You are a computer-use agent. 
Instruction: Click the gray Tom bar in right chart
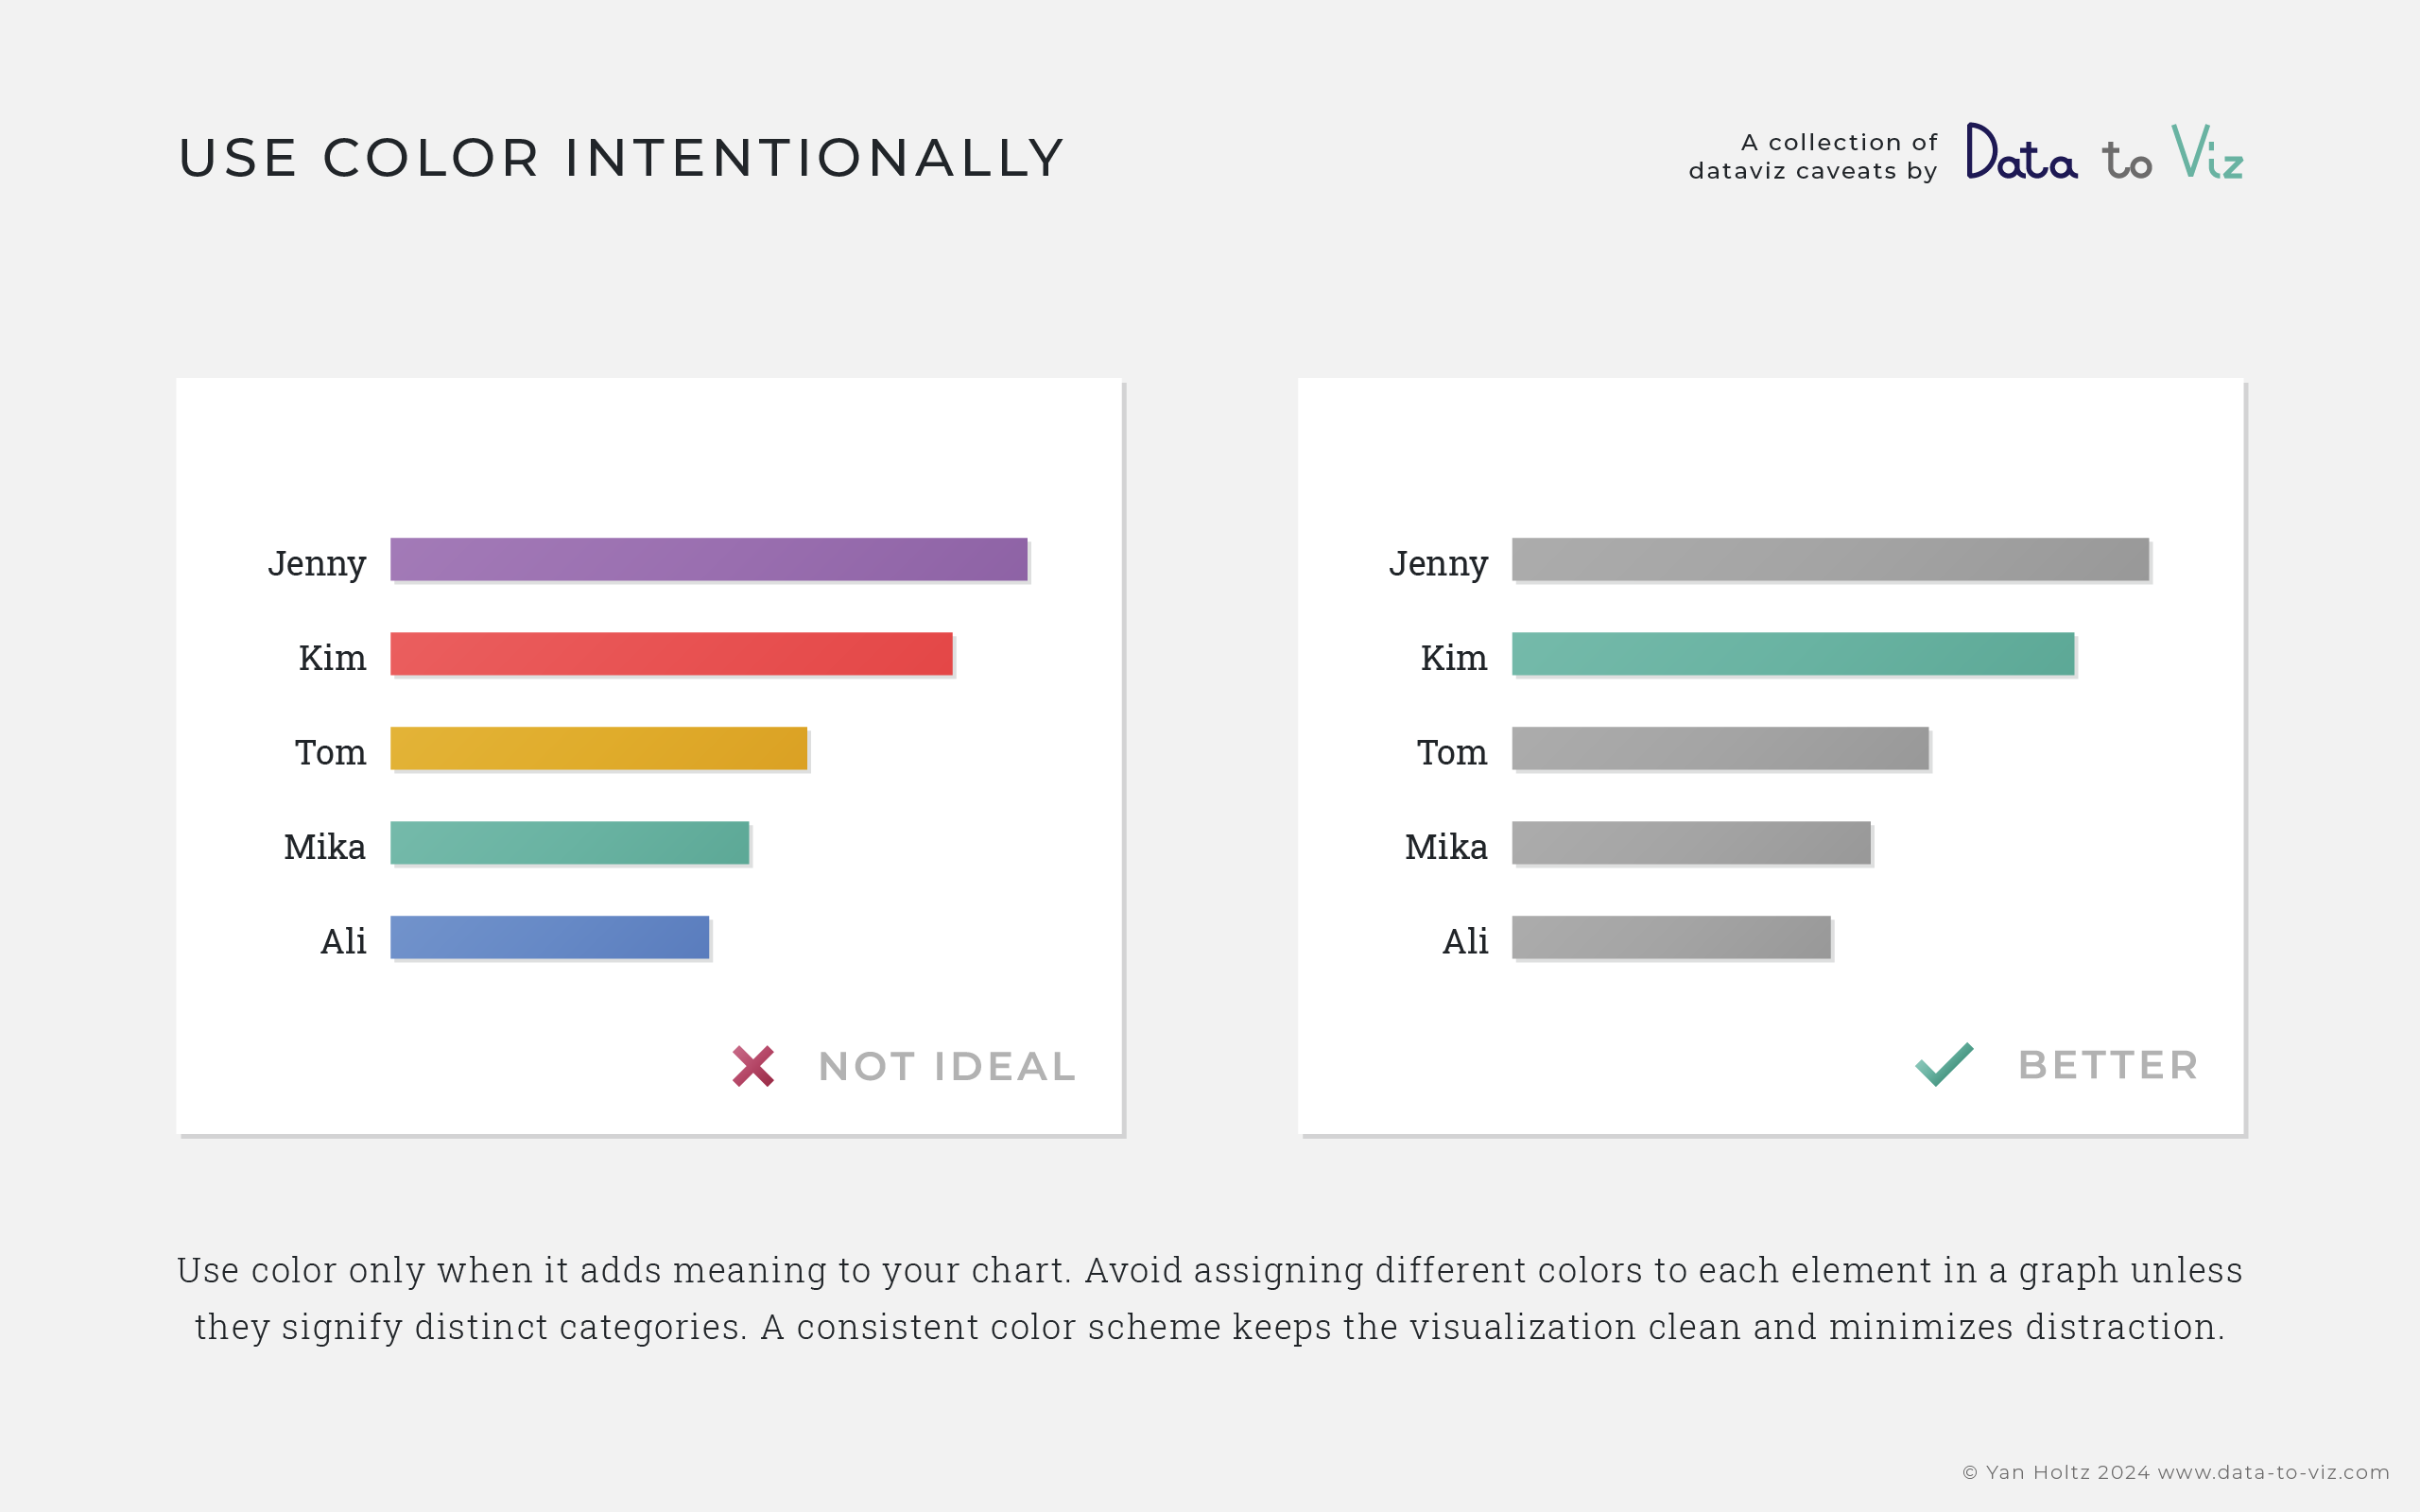1720,748
